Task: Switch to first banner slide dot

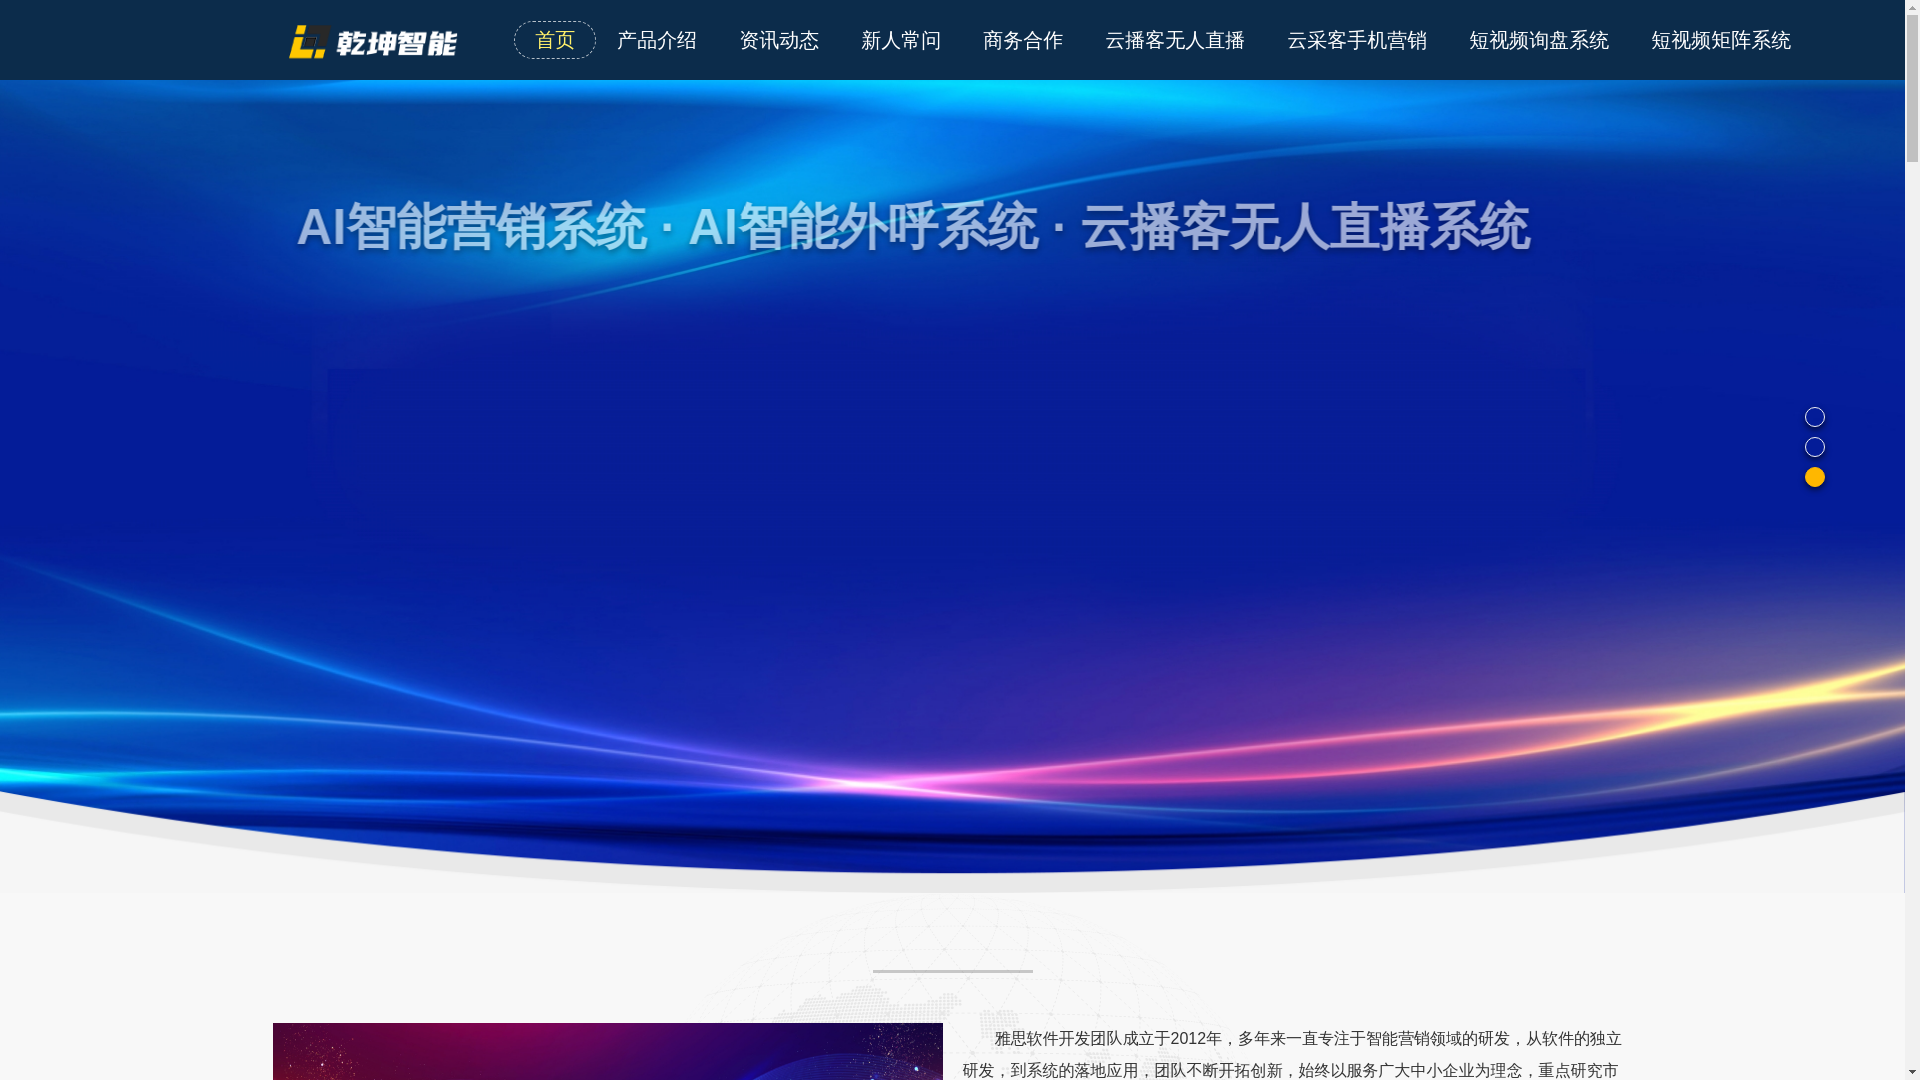Action: 1815,417
